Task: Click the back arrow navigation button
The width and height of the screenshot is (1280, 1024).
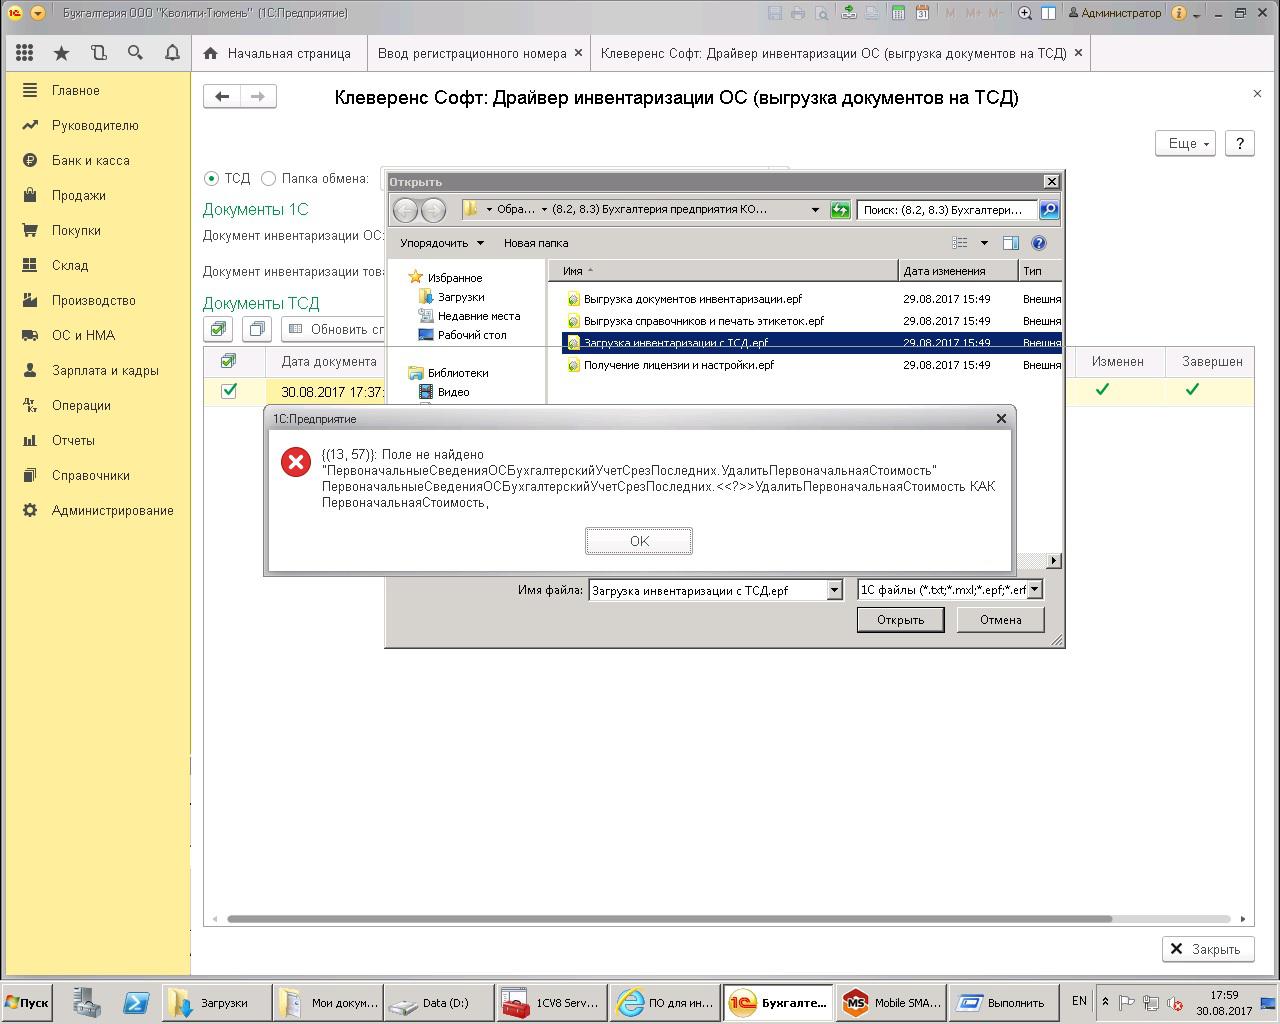Action: pyautogui.click(x=222, y=96)
